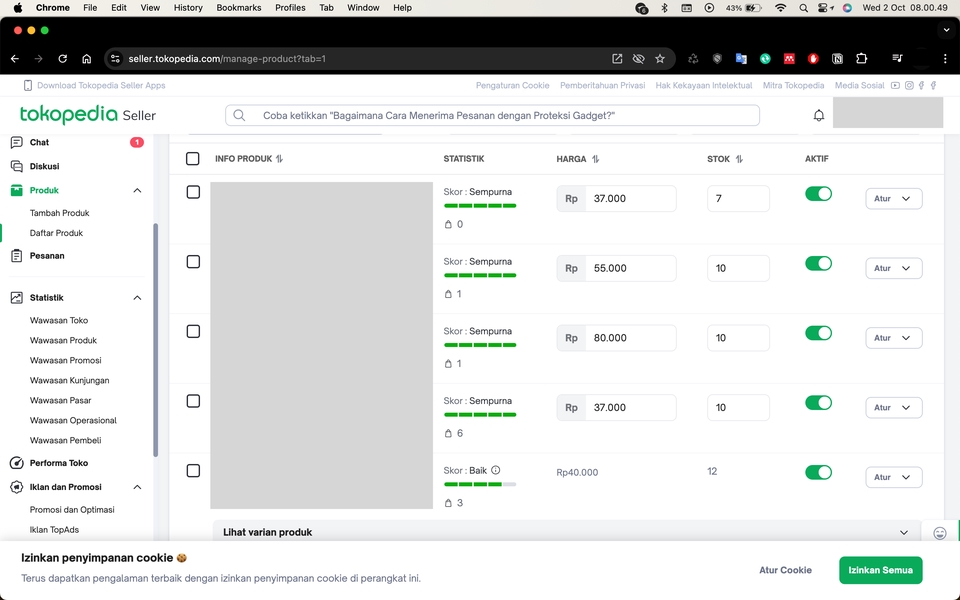Sort products by Harga arrows
The width and height of the screenshot is (960, 600).
595,159
